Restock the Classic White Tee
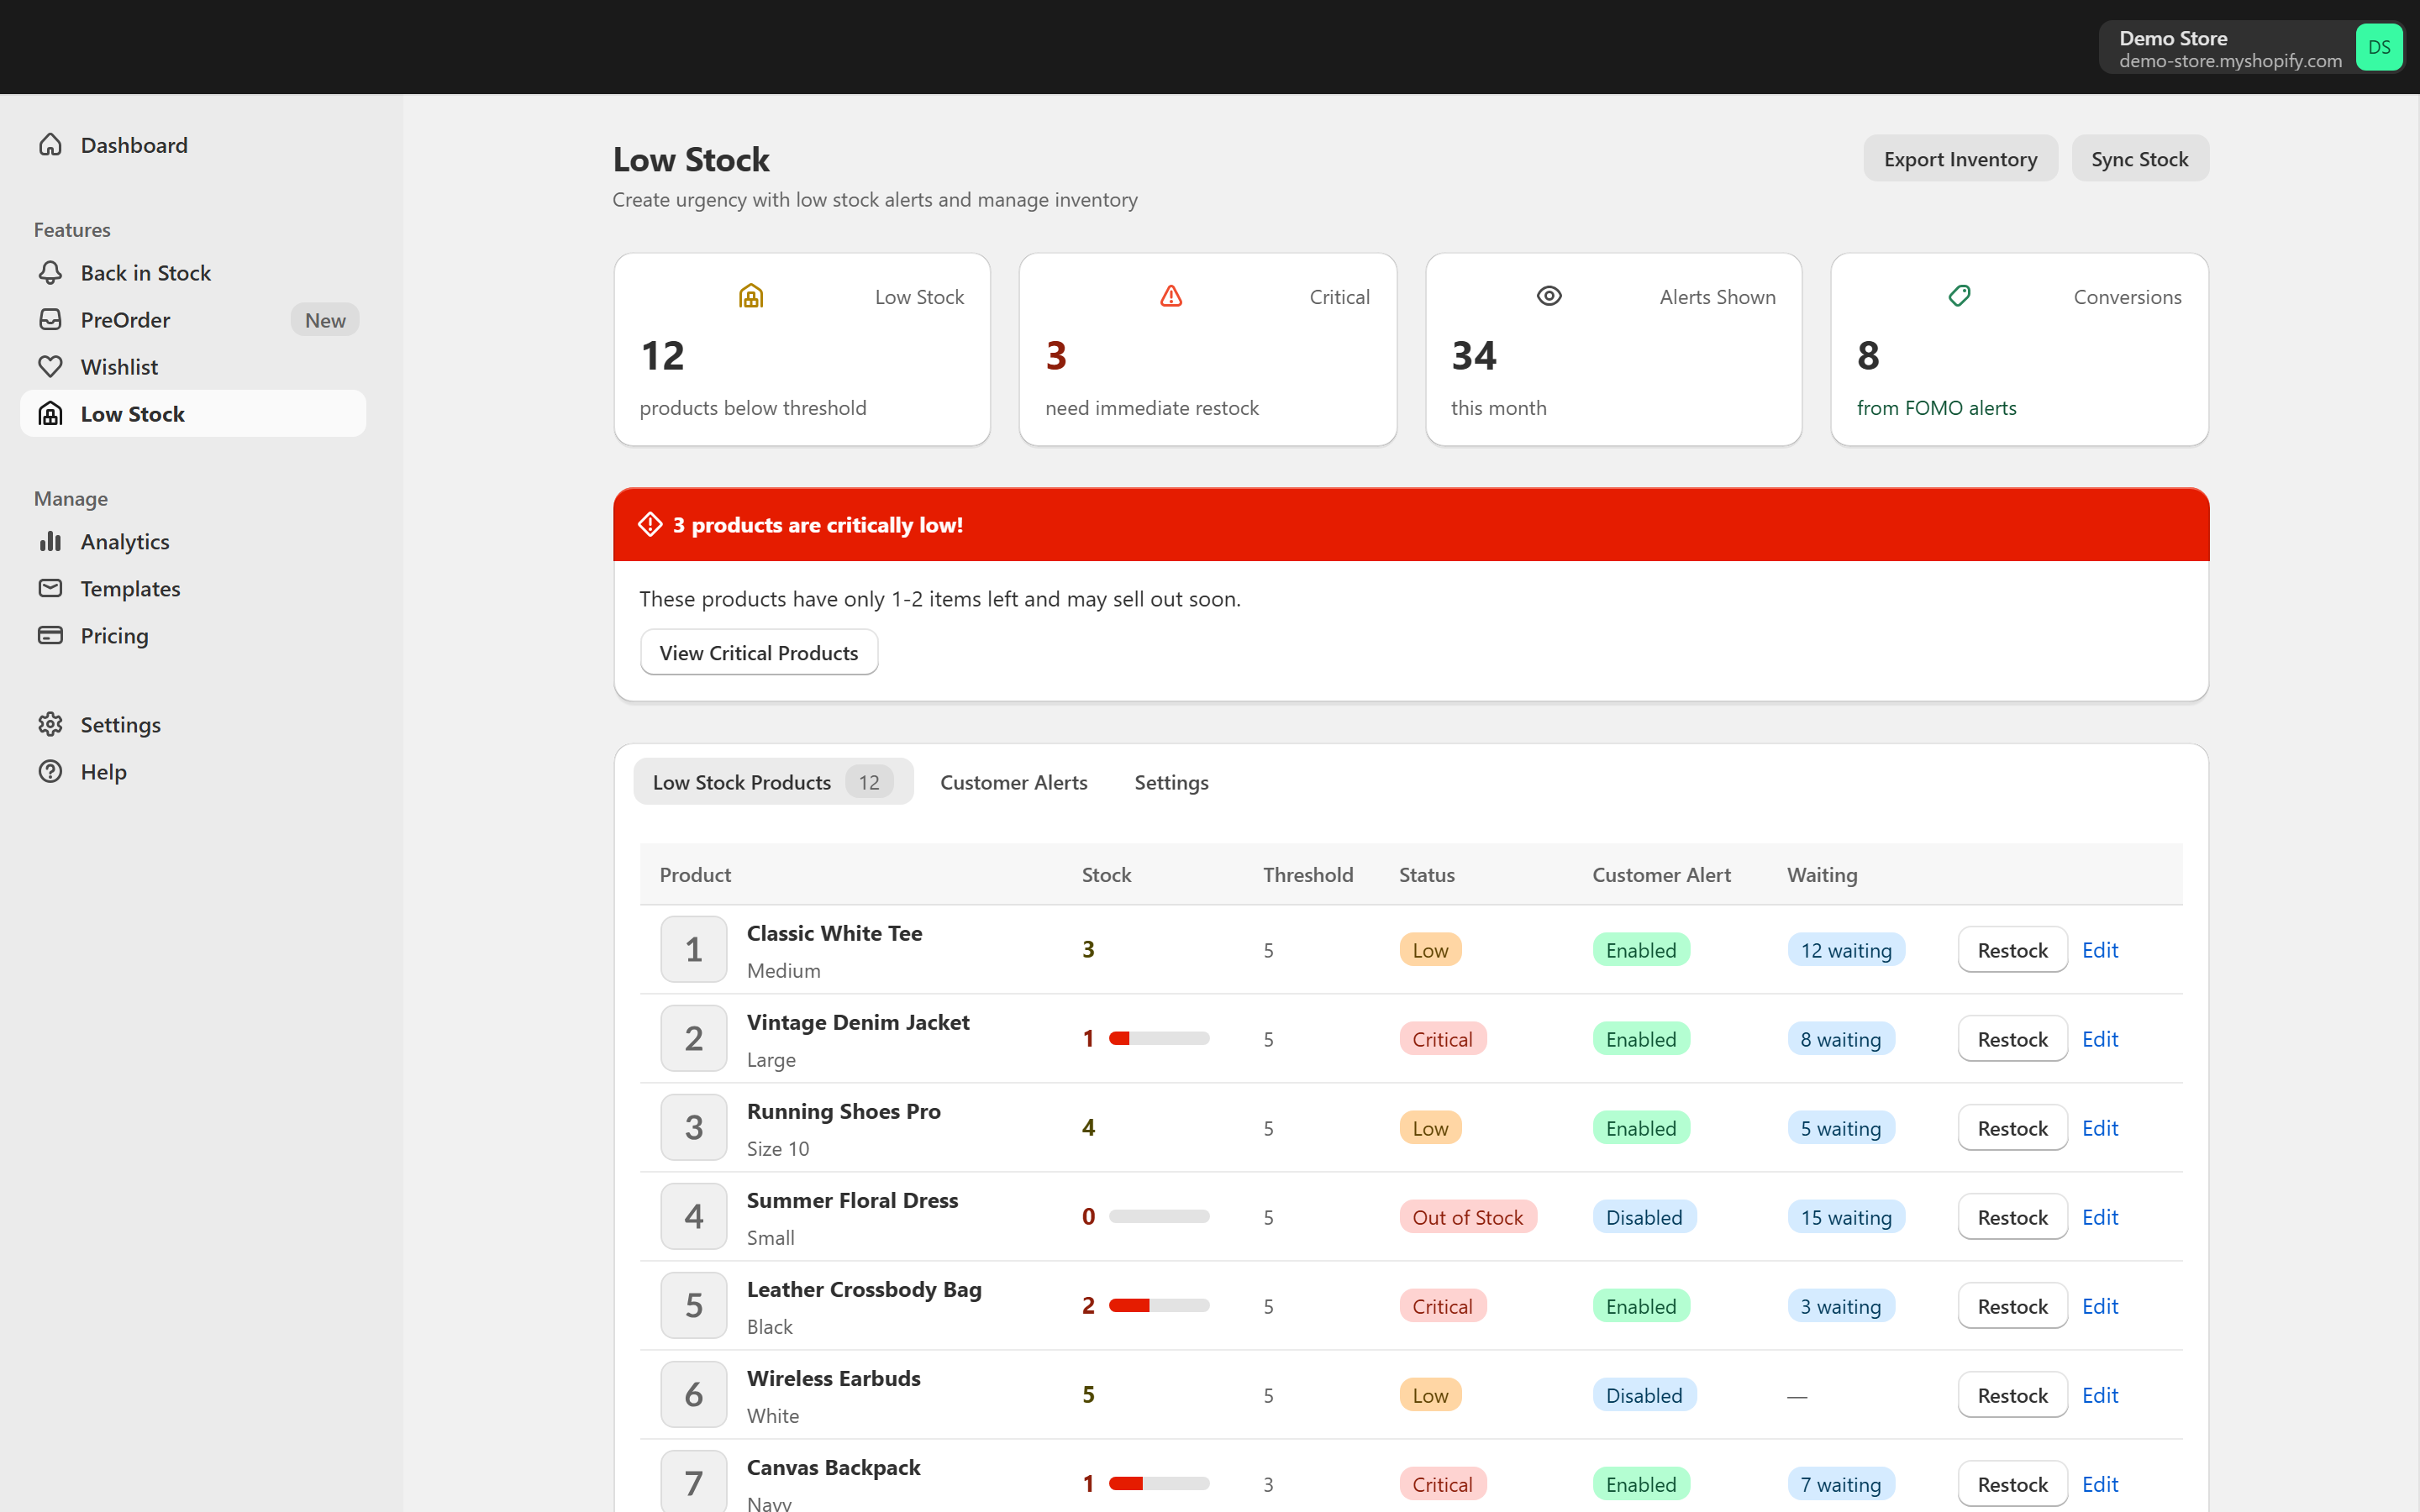 [x=2012, y=950]
